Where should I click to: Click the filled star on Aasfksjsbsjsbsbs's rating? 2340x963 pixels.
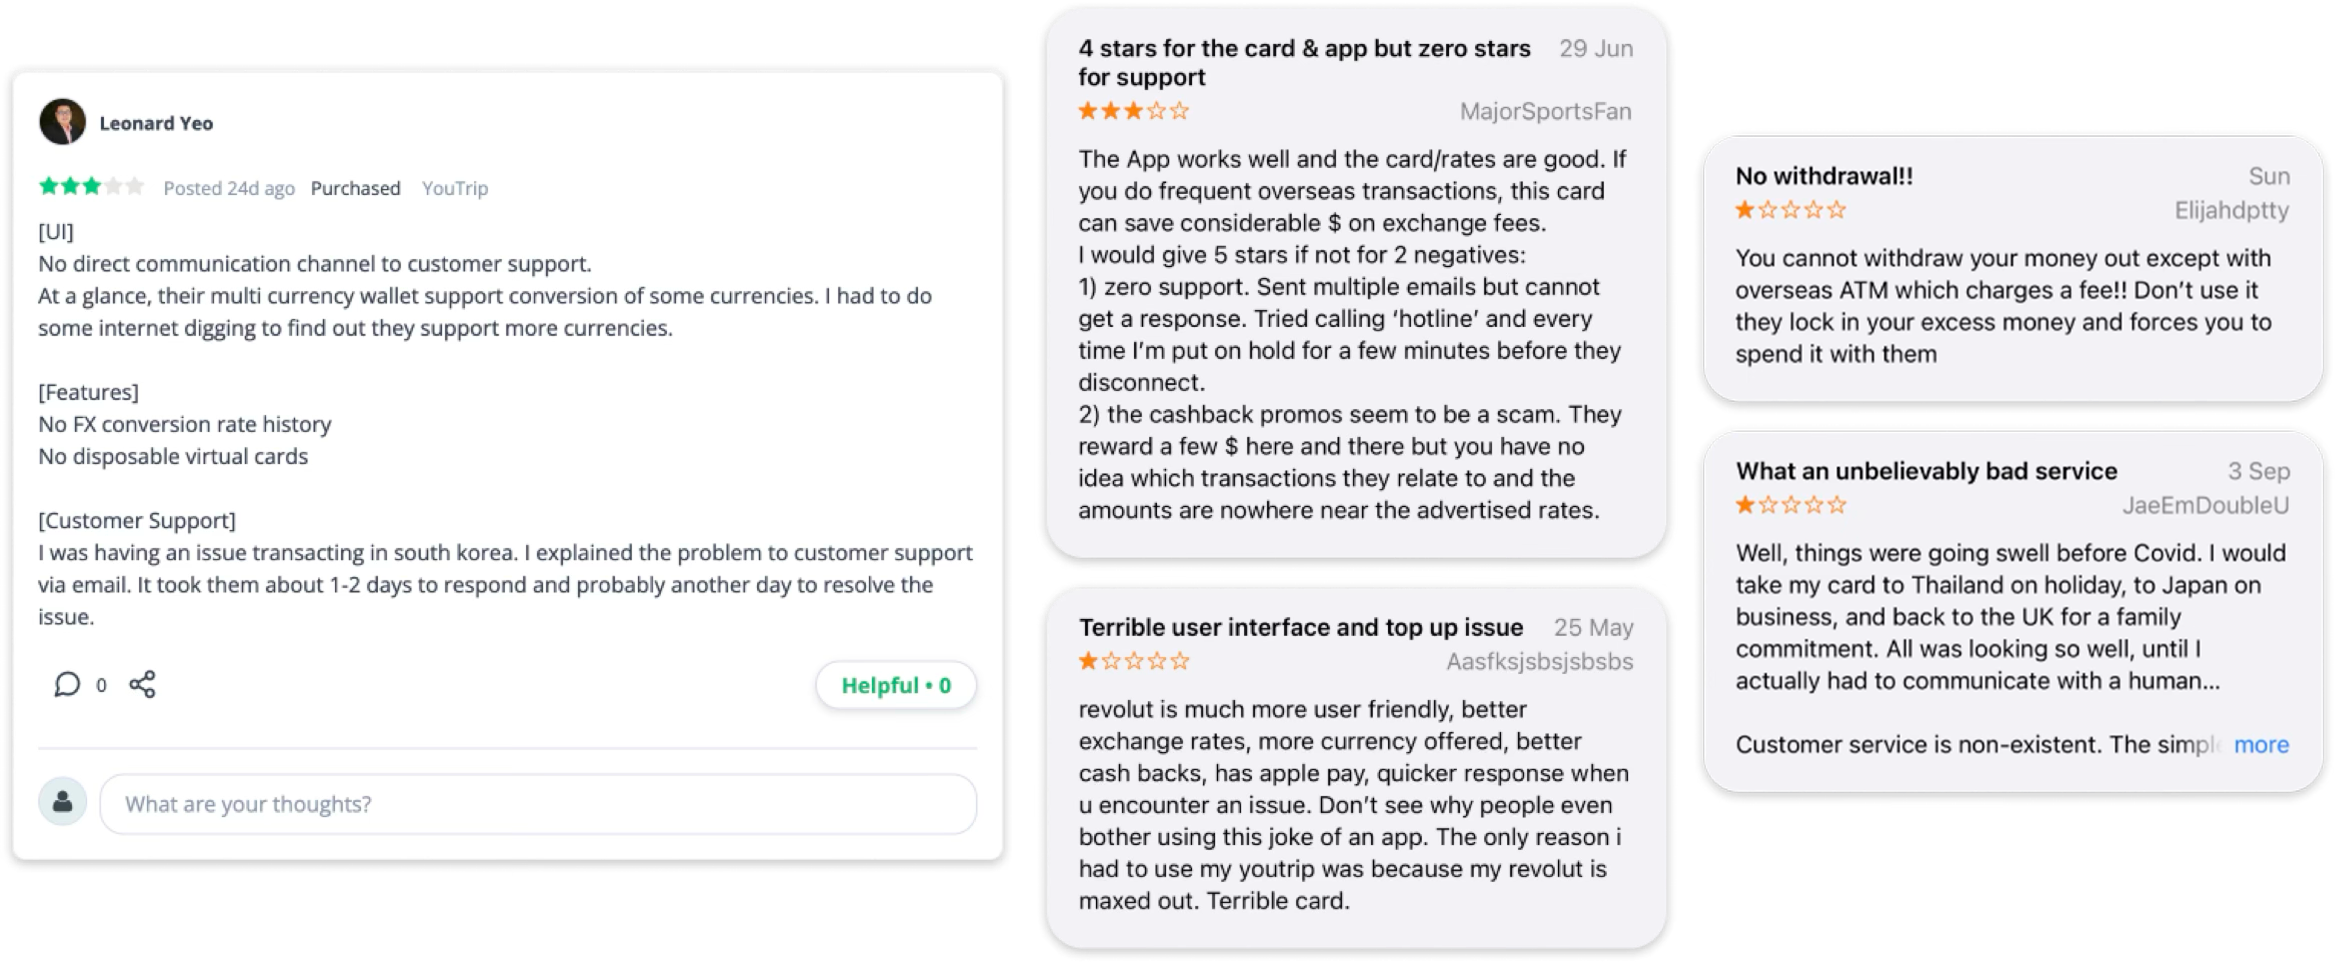pyautogui.click(x=1086, y=660)
